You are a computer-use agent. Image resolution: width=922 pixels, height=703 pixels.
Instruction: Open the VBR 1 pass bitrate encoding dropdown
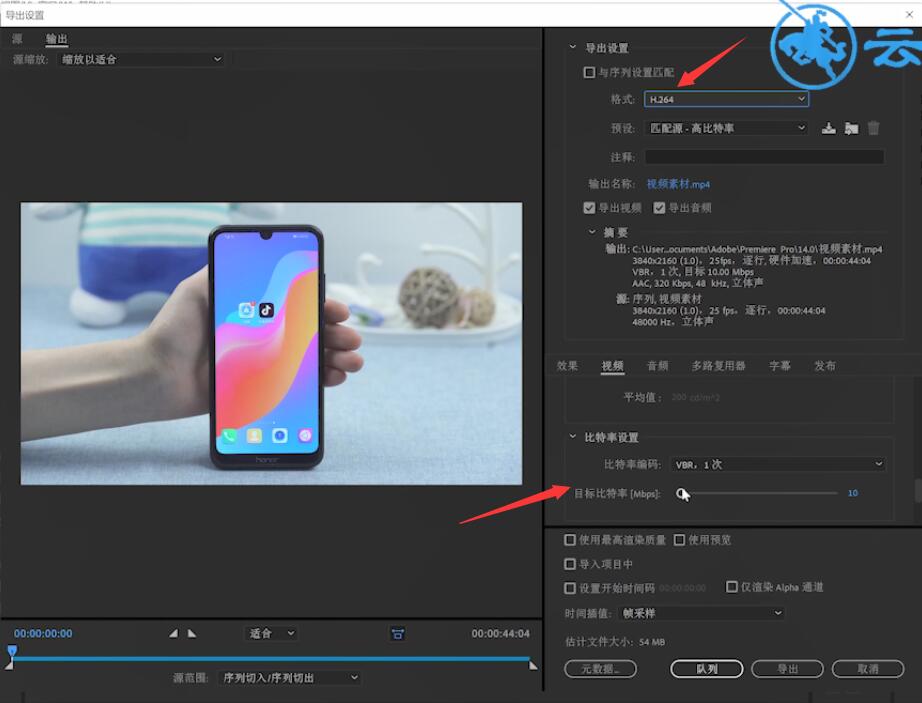tap(778, 464)
